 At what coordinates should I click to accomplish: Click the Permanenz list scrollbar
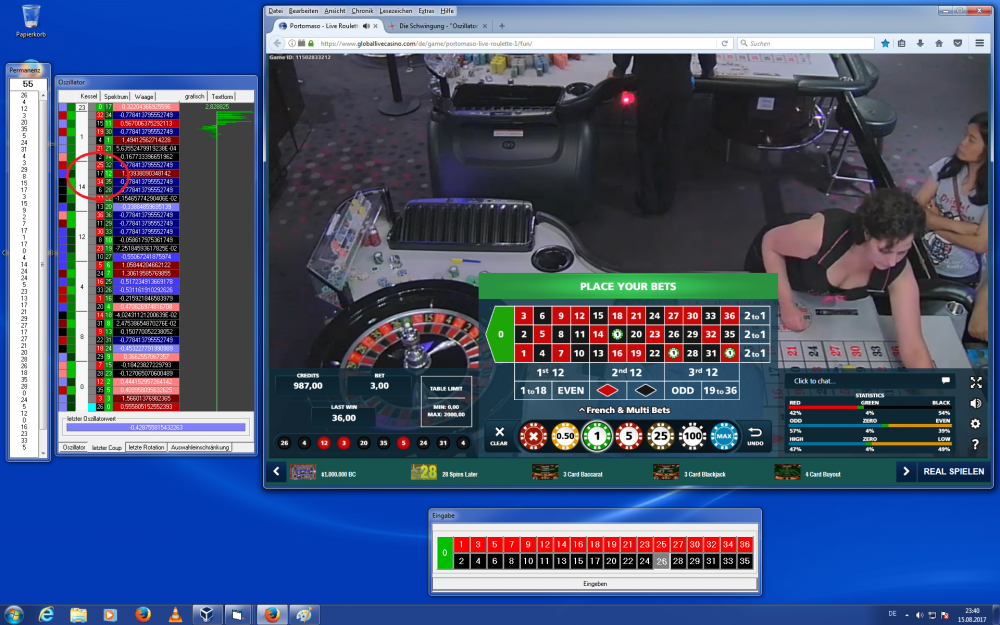(43, 274)
